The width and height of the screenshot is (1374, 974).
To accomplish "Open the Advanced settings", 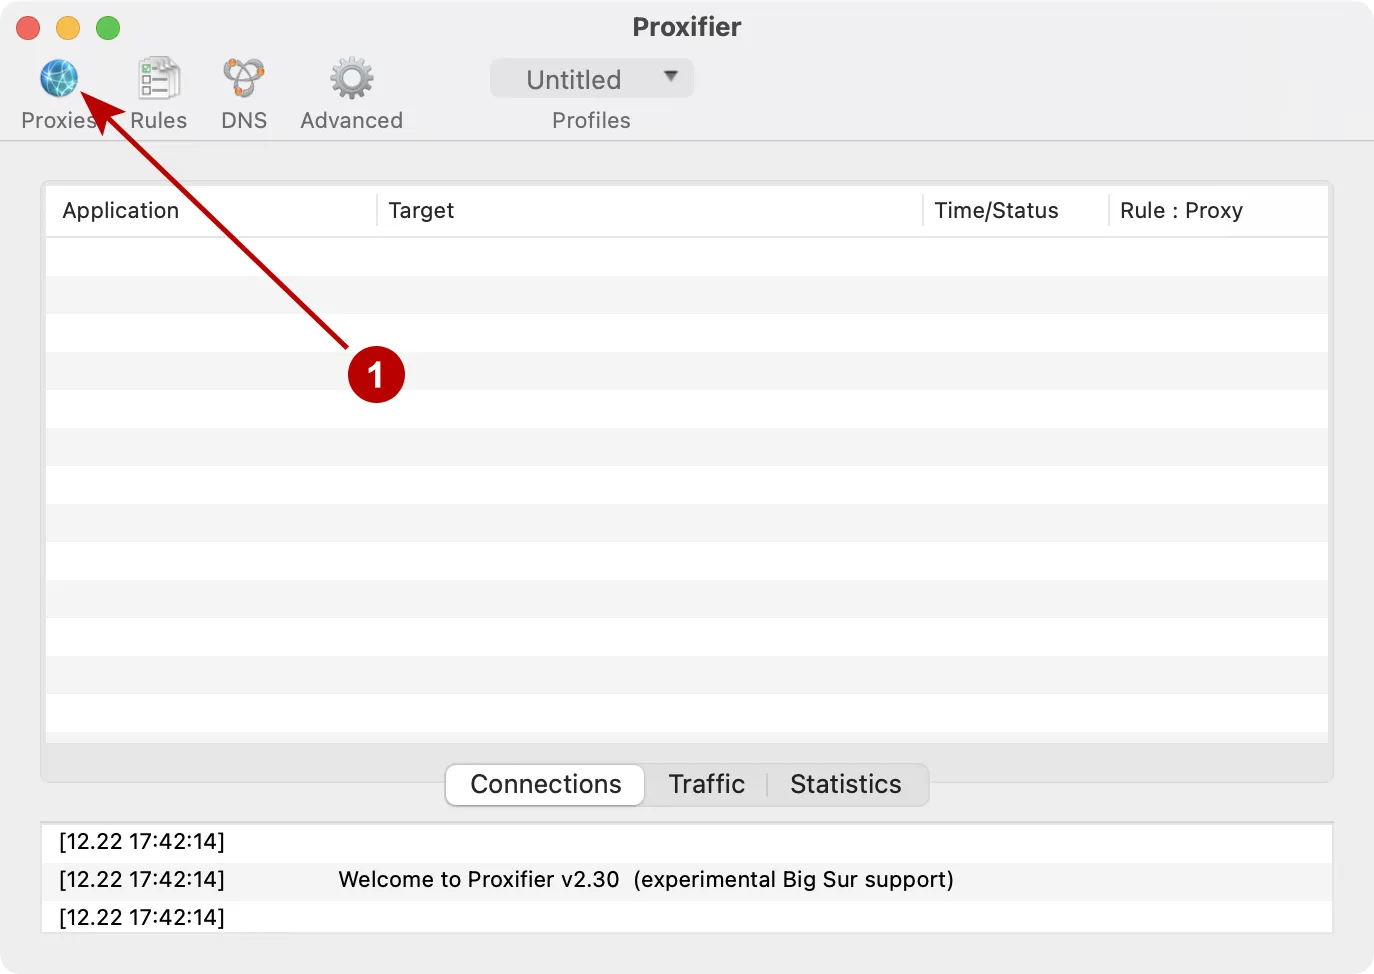I will [x=351, y=92].
